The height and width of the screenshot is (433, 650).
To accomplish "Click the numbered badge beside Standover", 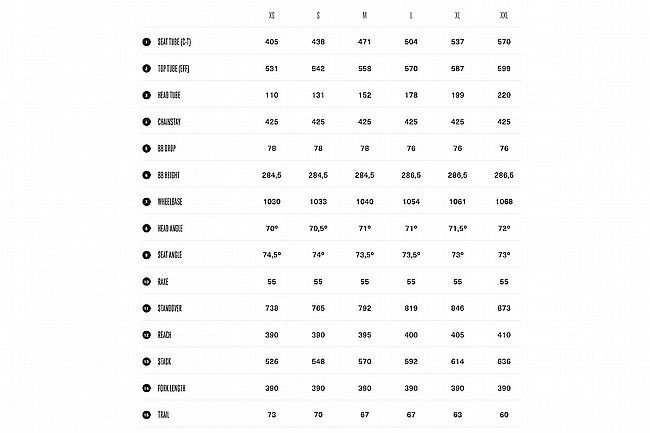I will [x=146, y=307].
